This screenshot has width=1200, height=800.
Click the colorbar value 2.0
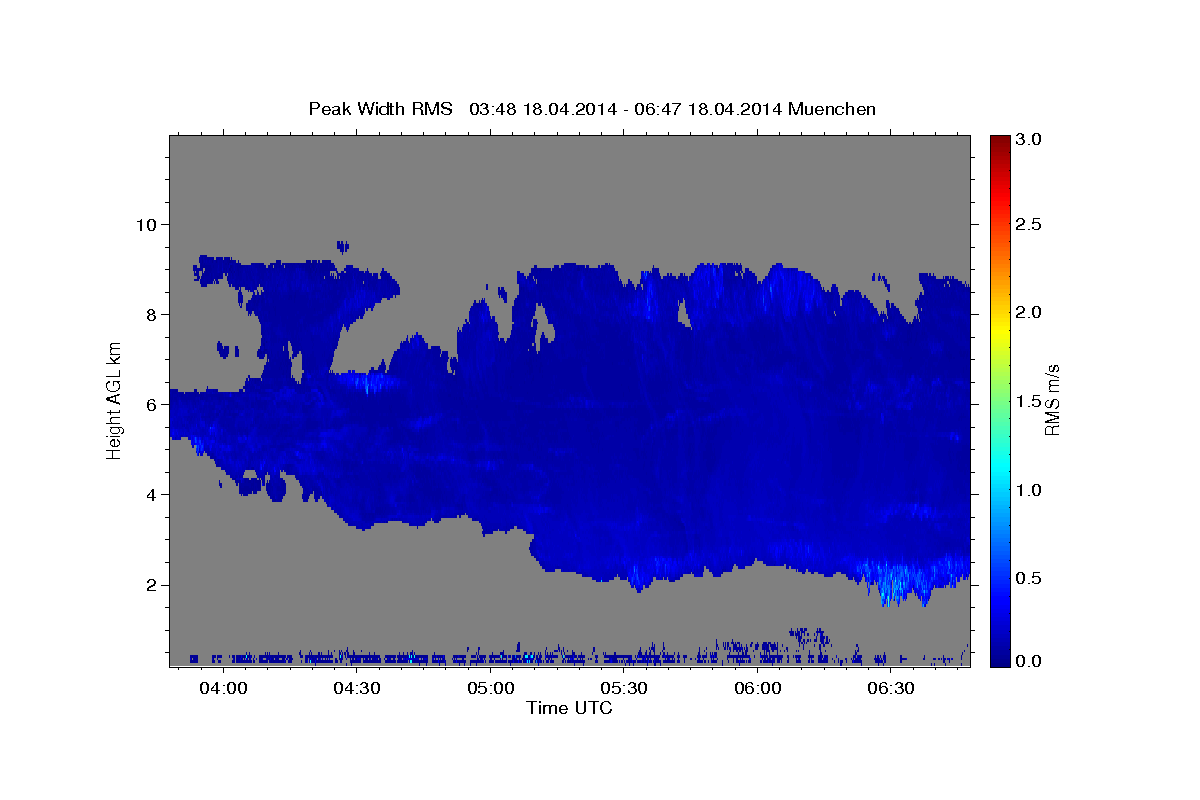(x=1030, y=313)
